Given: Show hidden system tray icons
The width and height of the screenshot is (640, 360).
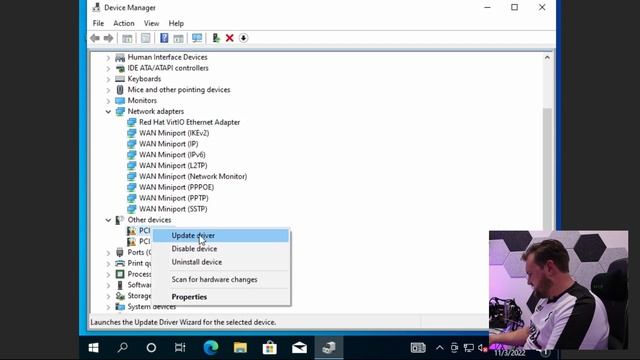Looking at the screenshot, I should click(x=440, y=348).
